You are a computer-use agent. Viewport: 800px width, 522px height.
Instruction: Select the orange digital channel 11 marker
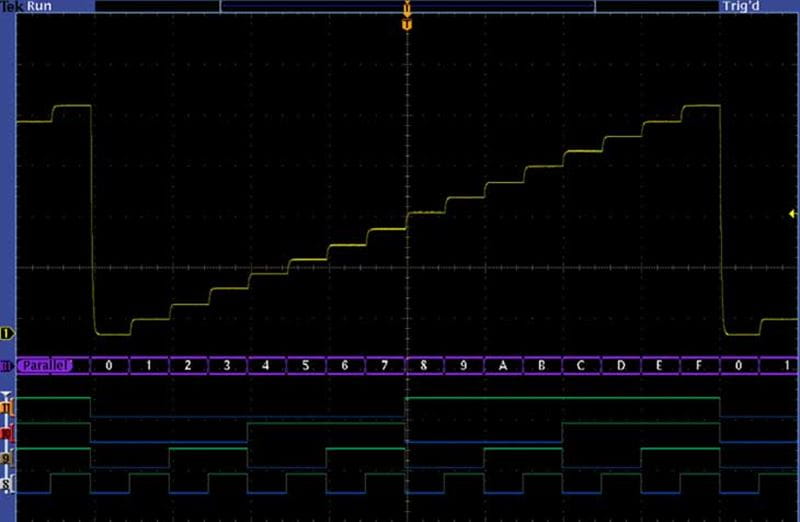8,407
